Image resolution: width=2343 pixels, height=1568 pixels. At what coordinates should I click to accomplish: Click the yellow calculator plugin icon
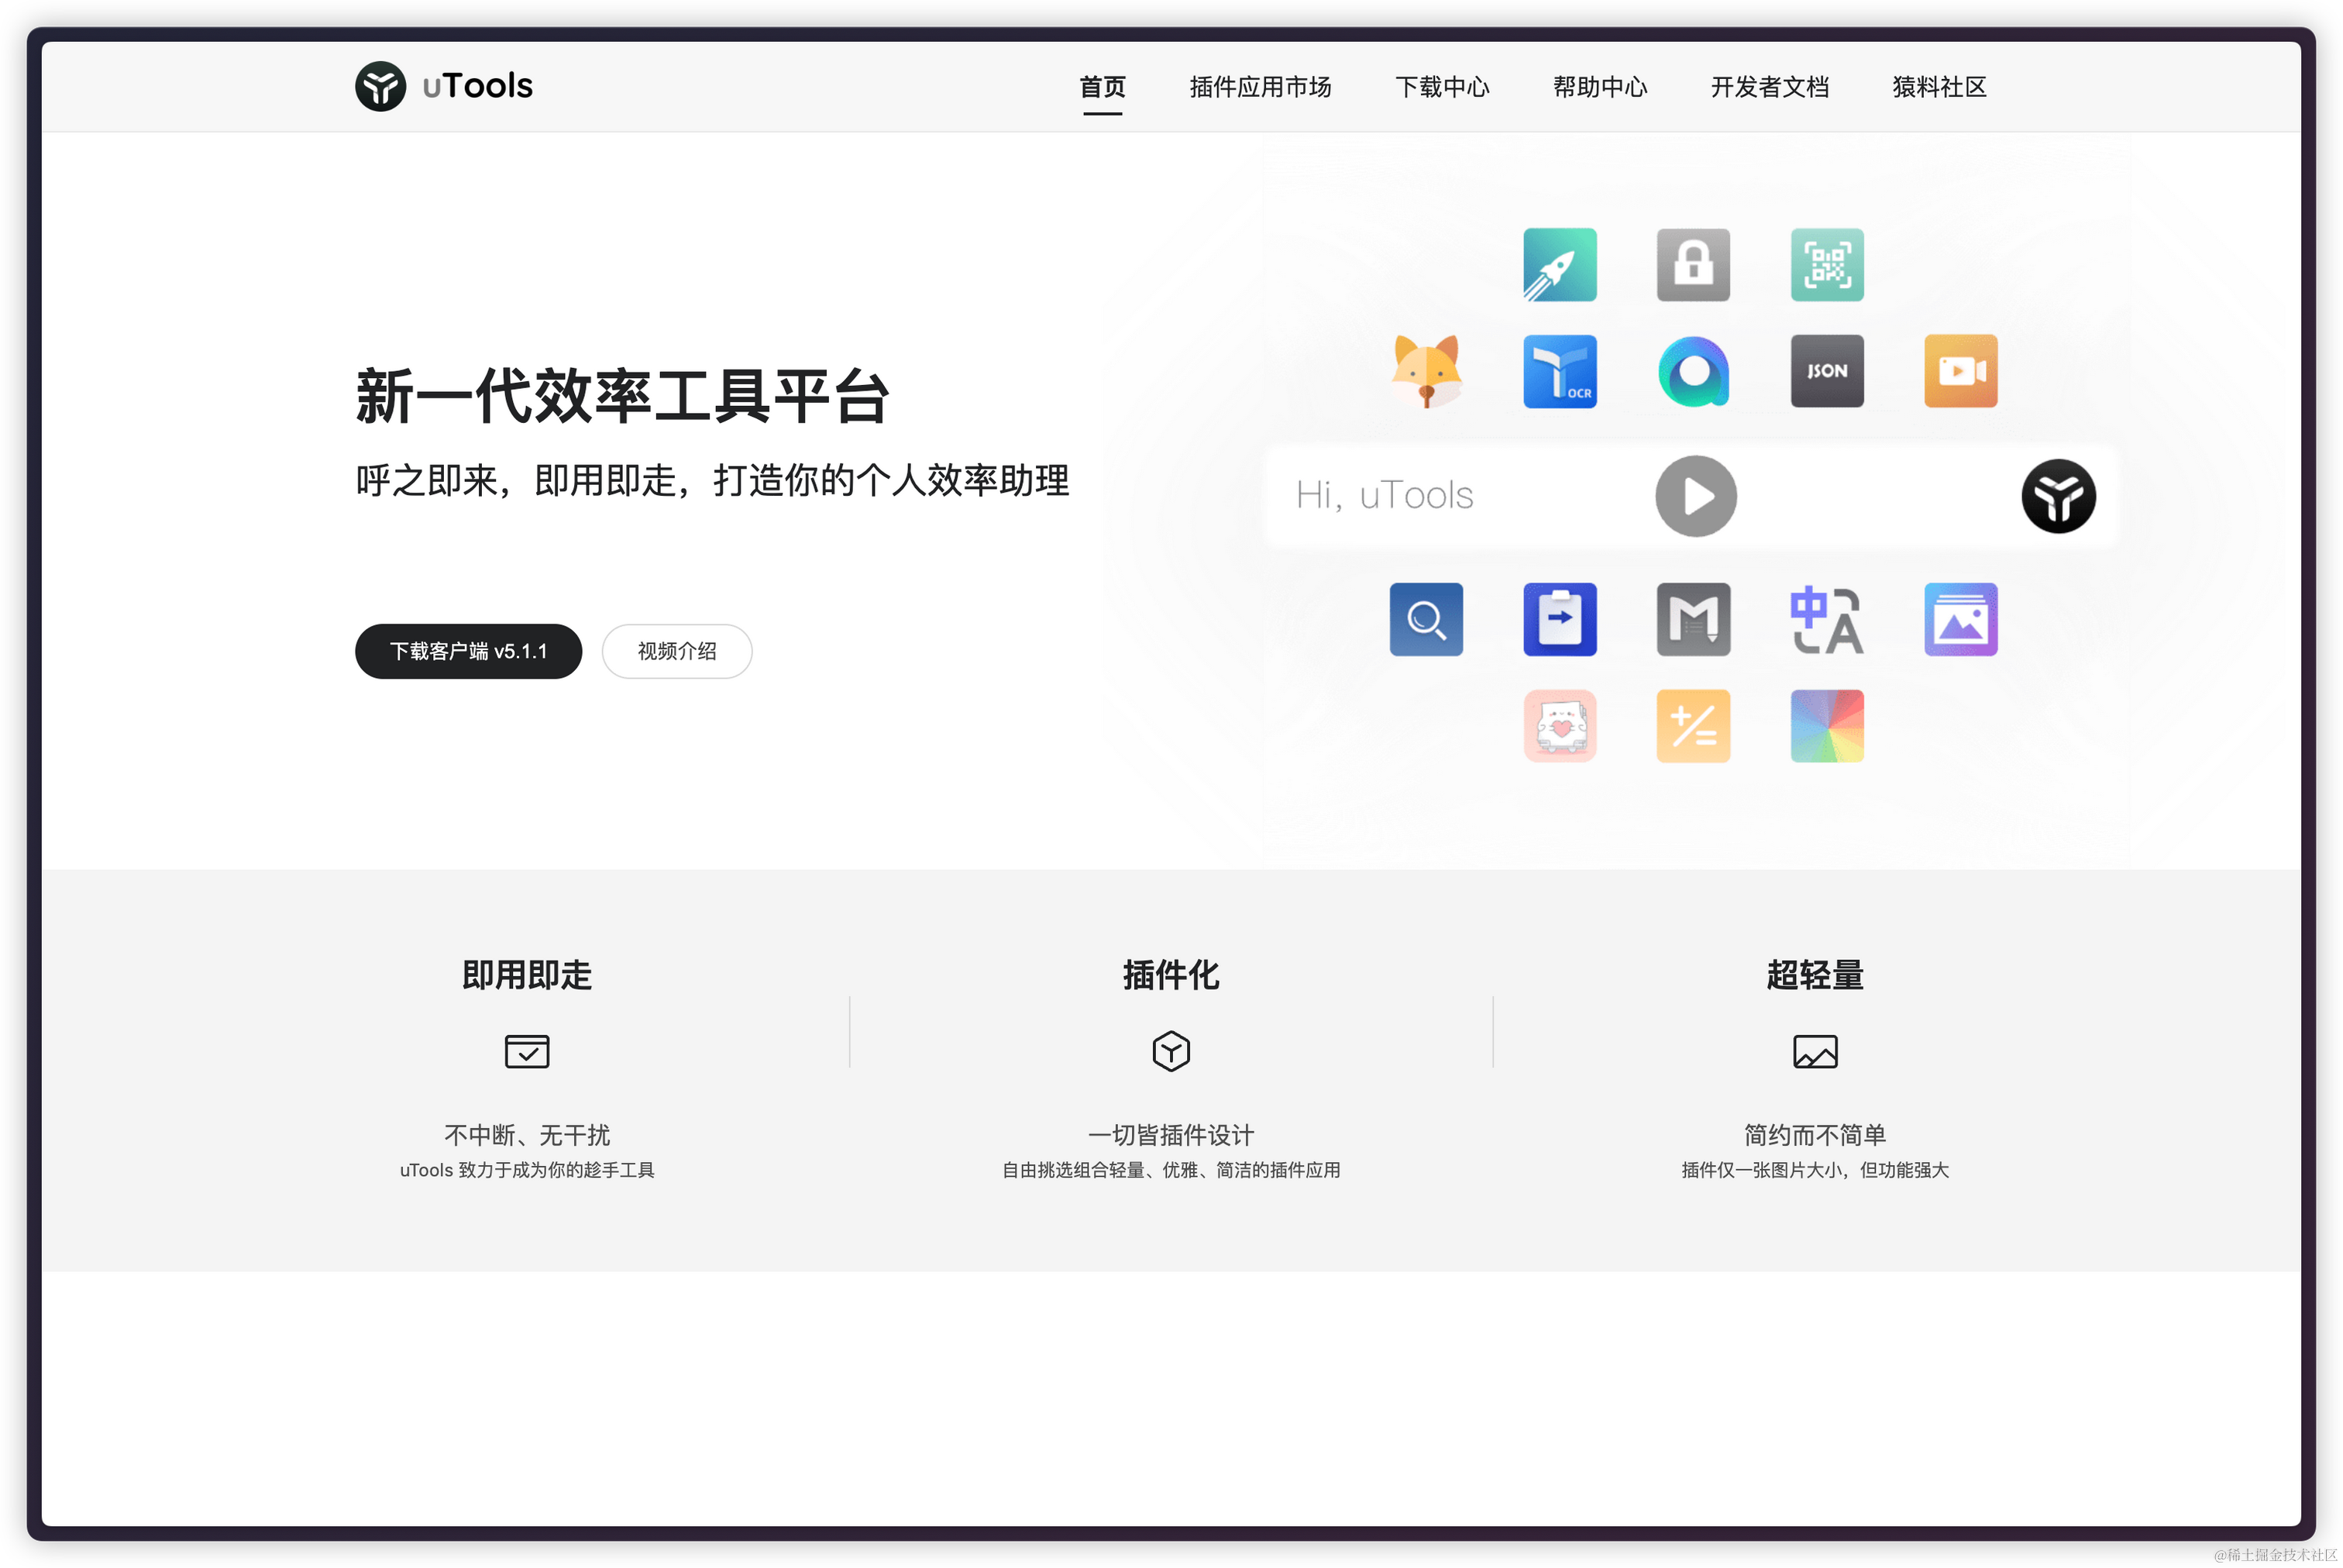tap(1692, 726)
